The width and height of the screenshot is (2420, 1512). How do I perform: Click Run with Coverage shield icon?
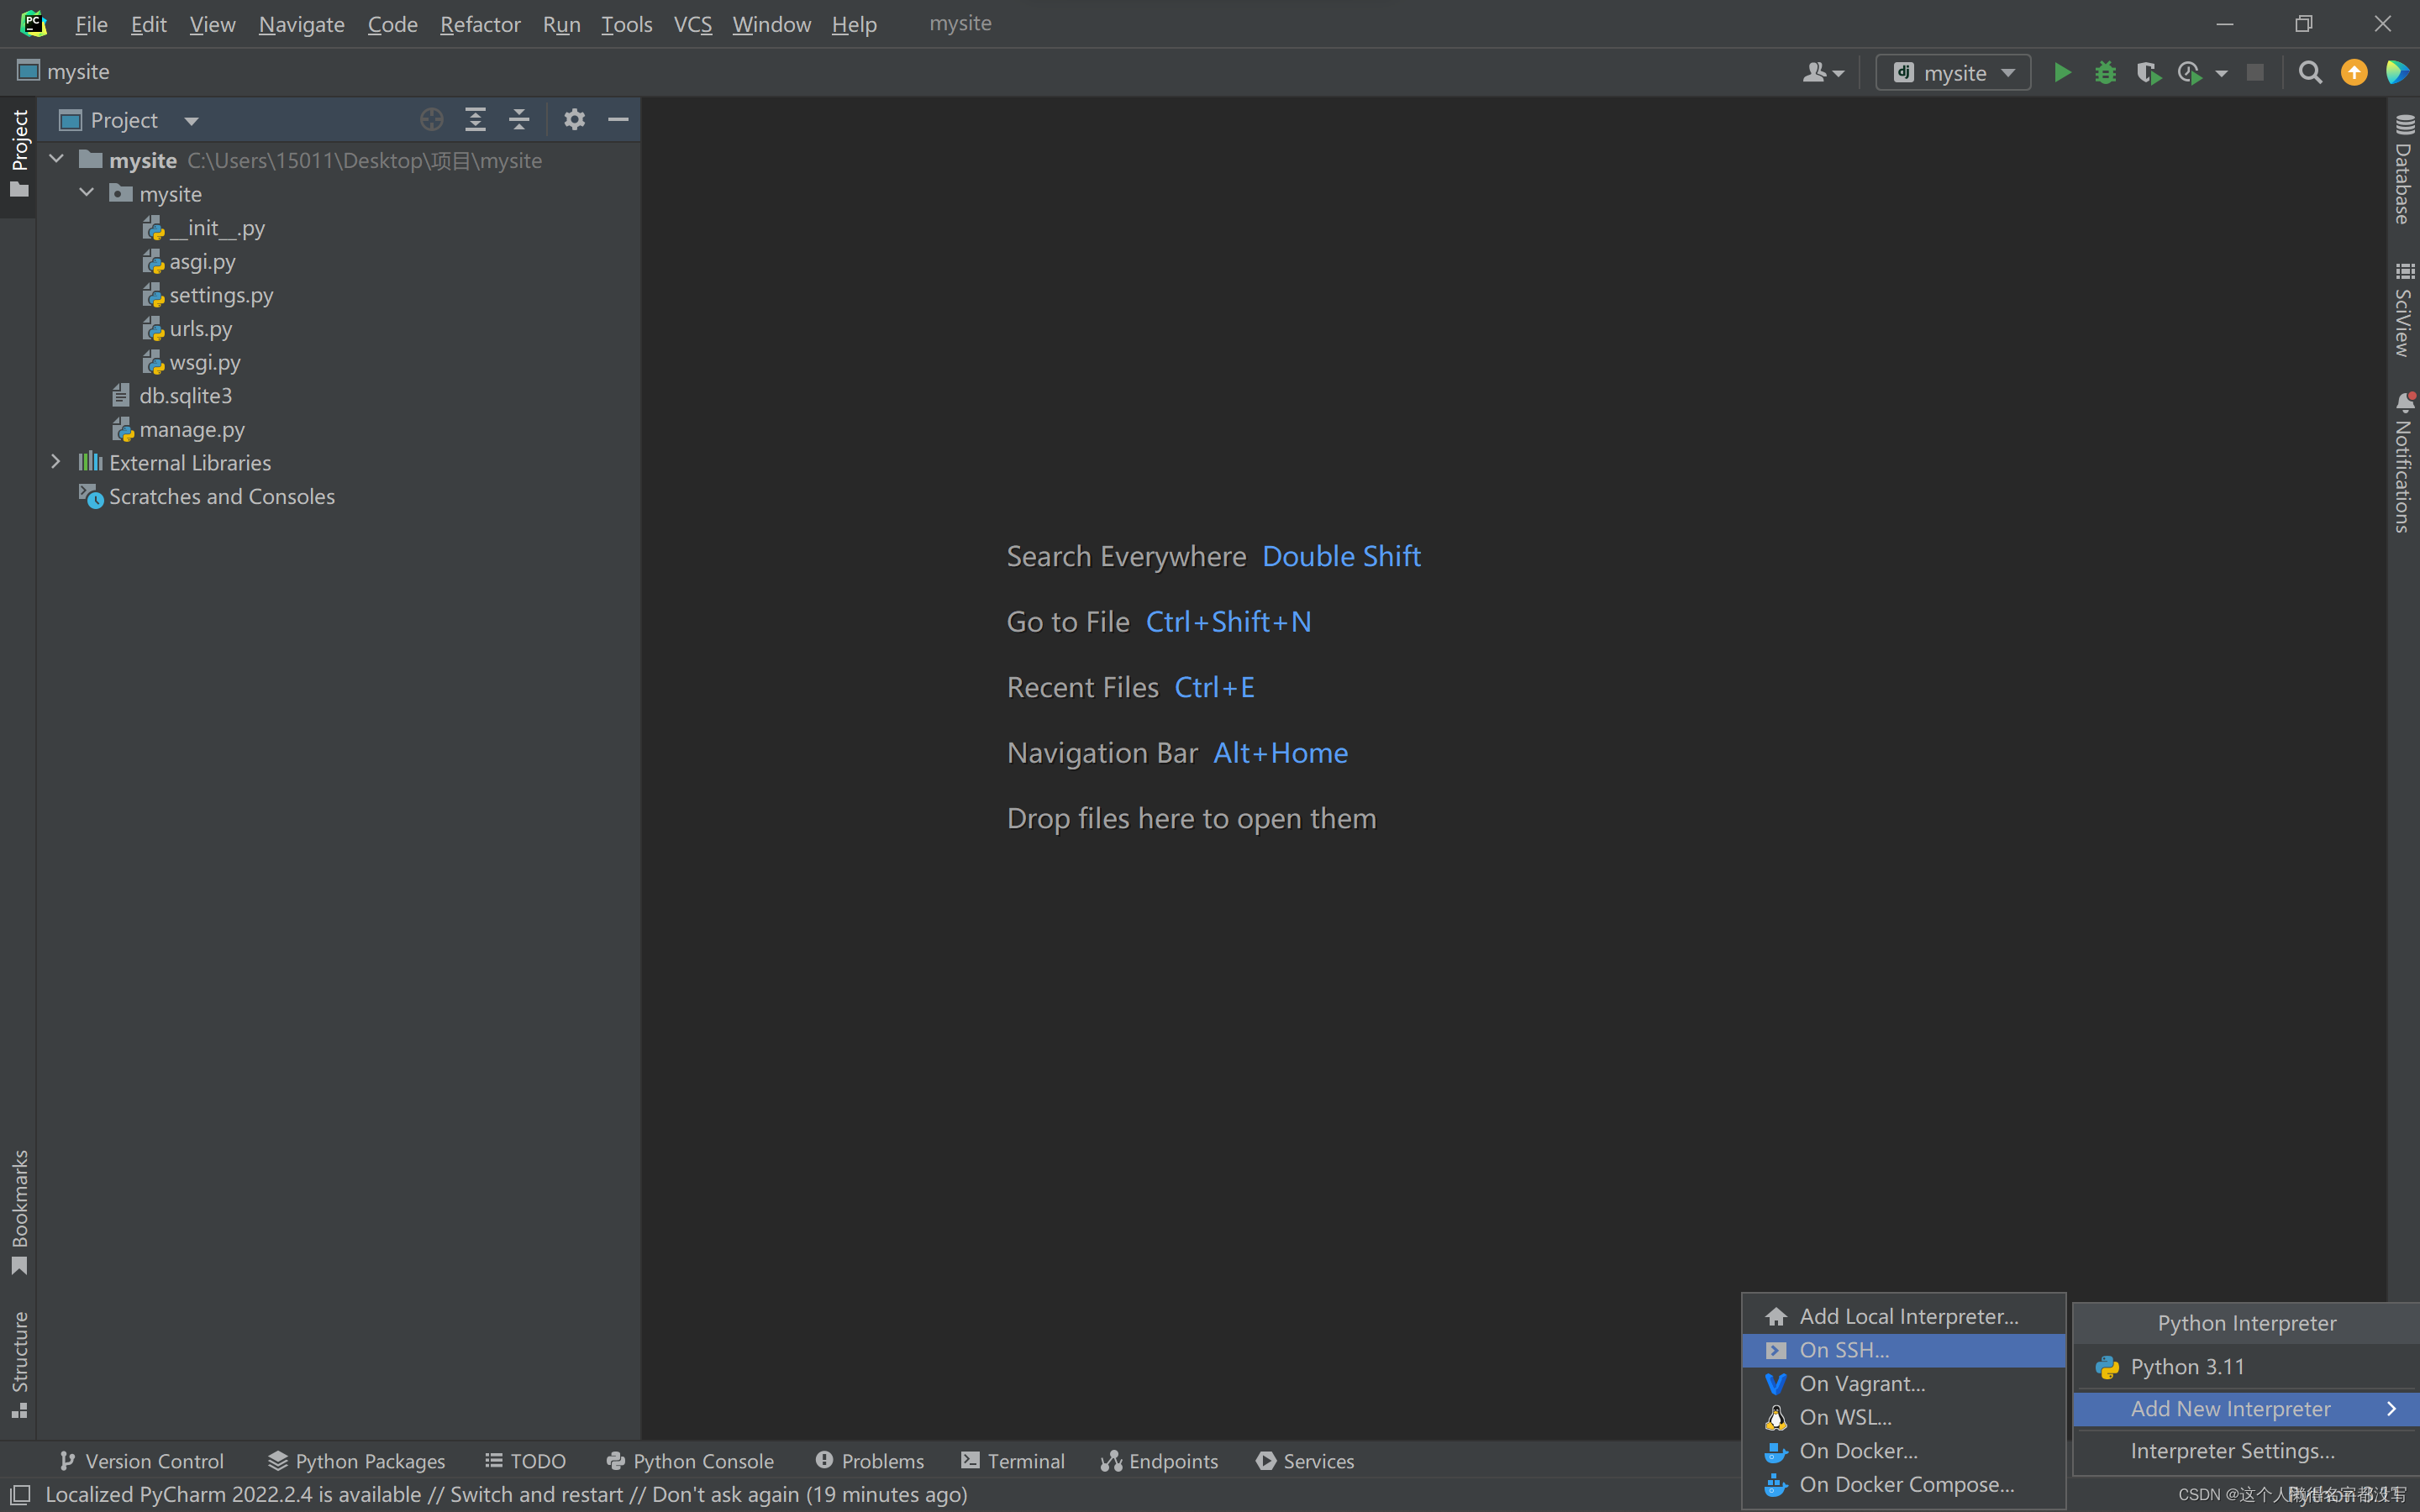2148,73
